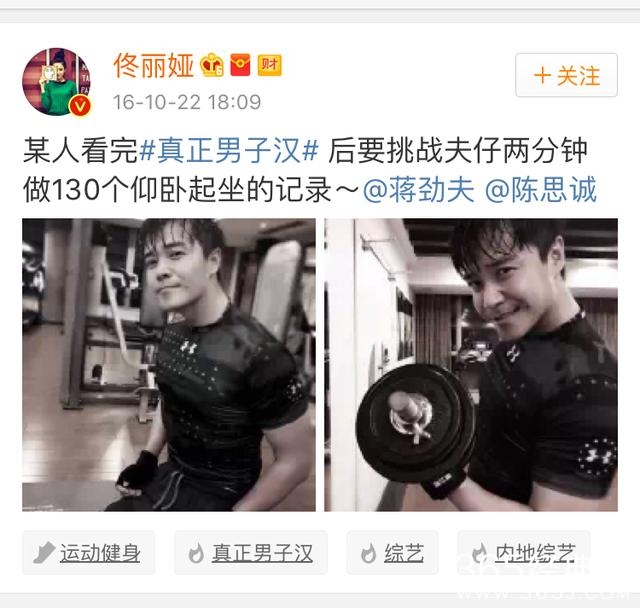This screenshot has width=640, height=608.
Task: Follow the account with +关注 button
Action: click(x=566, y=75)
